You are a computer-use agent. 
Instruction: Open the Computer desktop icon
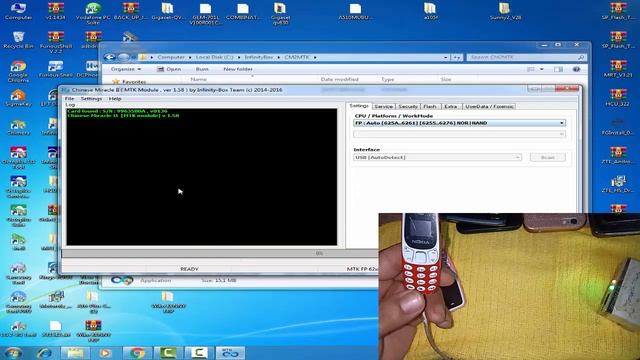click(18, 11)
